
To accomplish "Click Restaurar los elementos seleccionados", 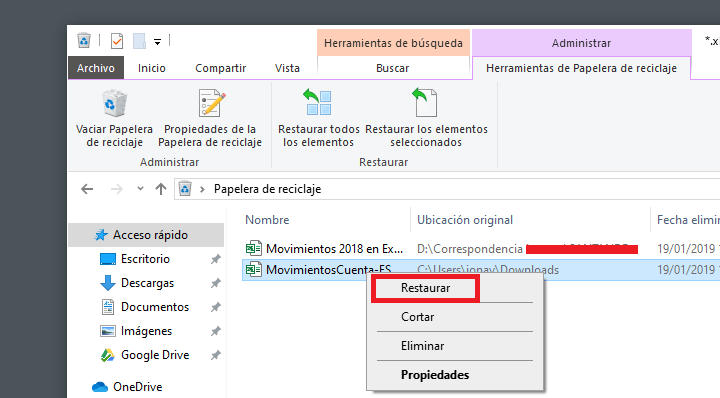I will [426, 118].
